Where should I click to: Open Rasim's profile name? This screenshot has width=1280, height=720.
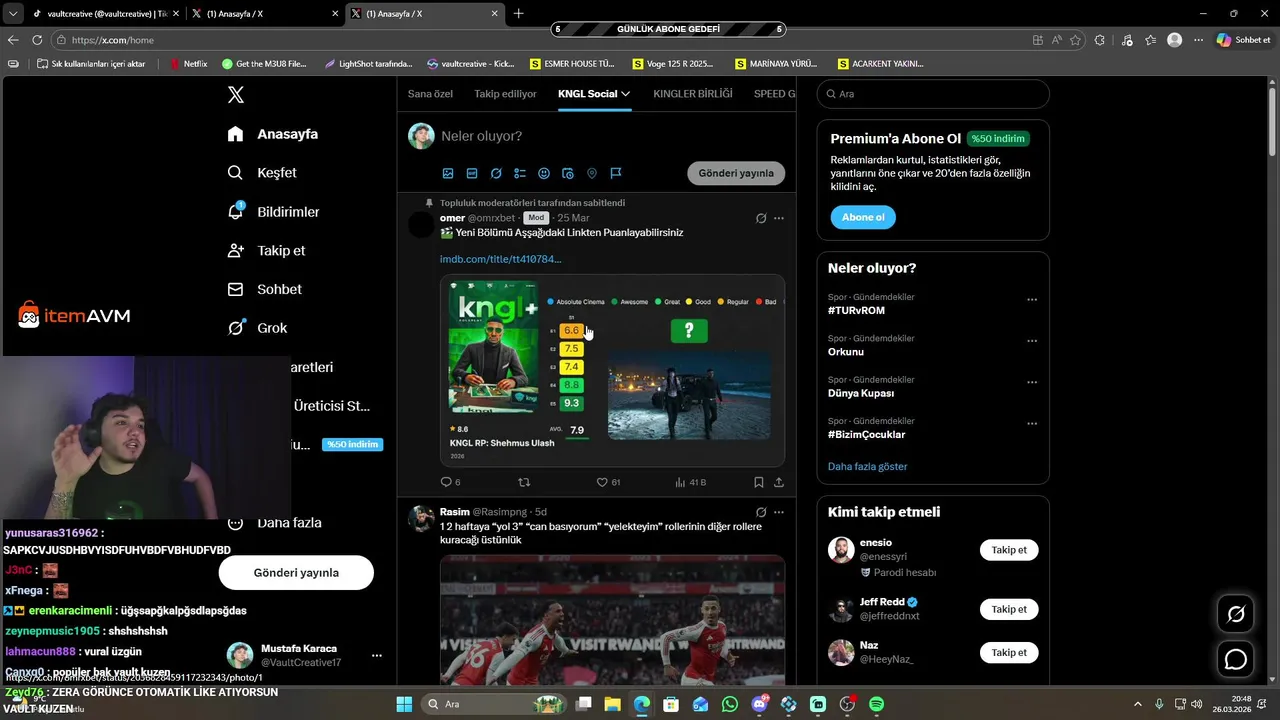point(455,512)
